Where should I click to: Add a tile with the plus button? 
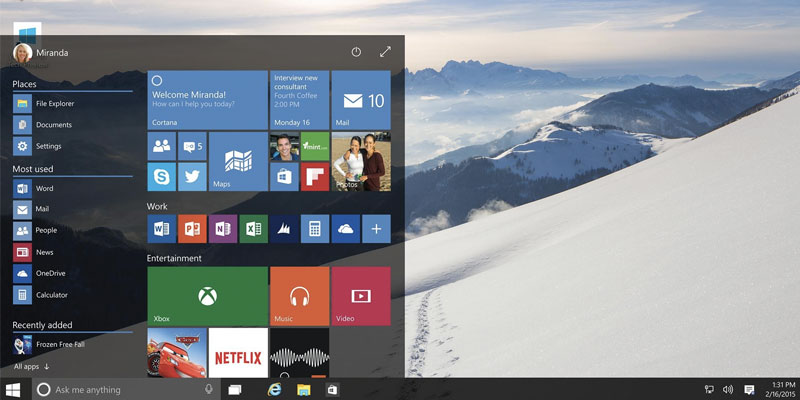377,229
